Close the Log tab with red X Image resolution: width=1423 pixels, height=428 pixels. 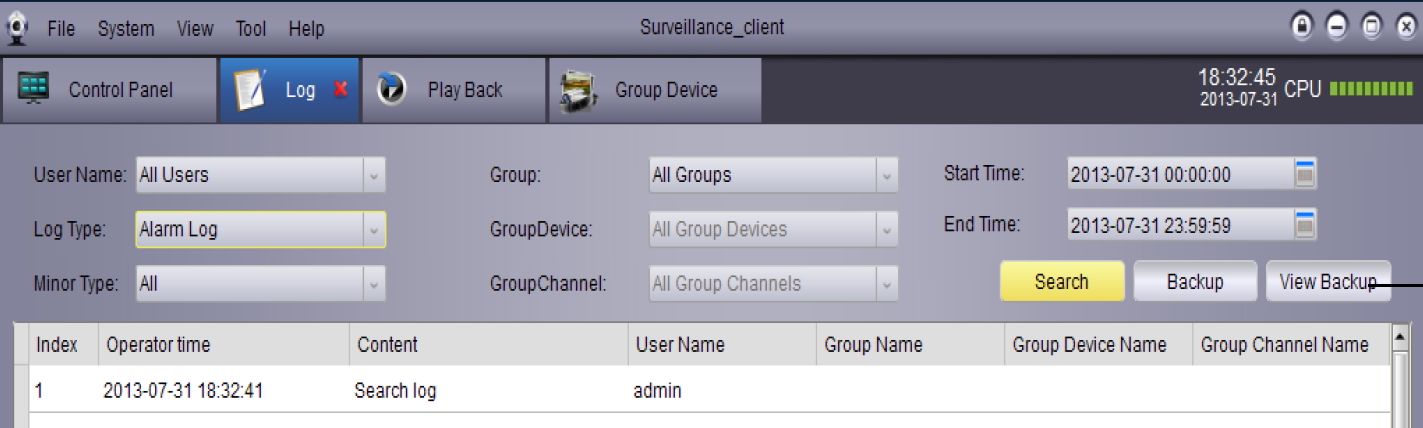(340, 90)
